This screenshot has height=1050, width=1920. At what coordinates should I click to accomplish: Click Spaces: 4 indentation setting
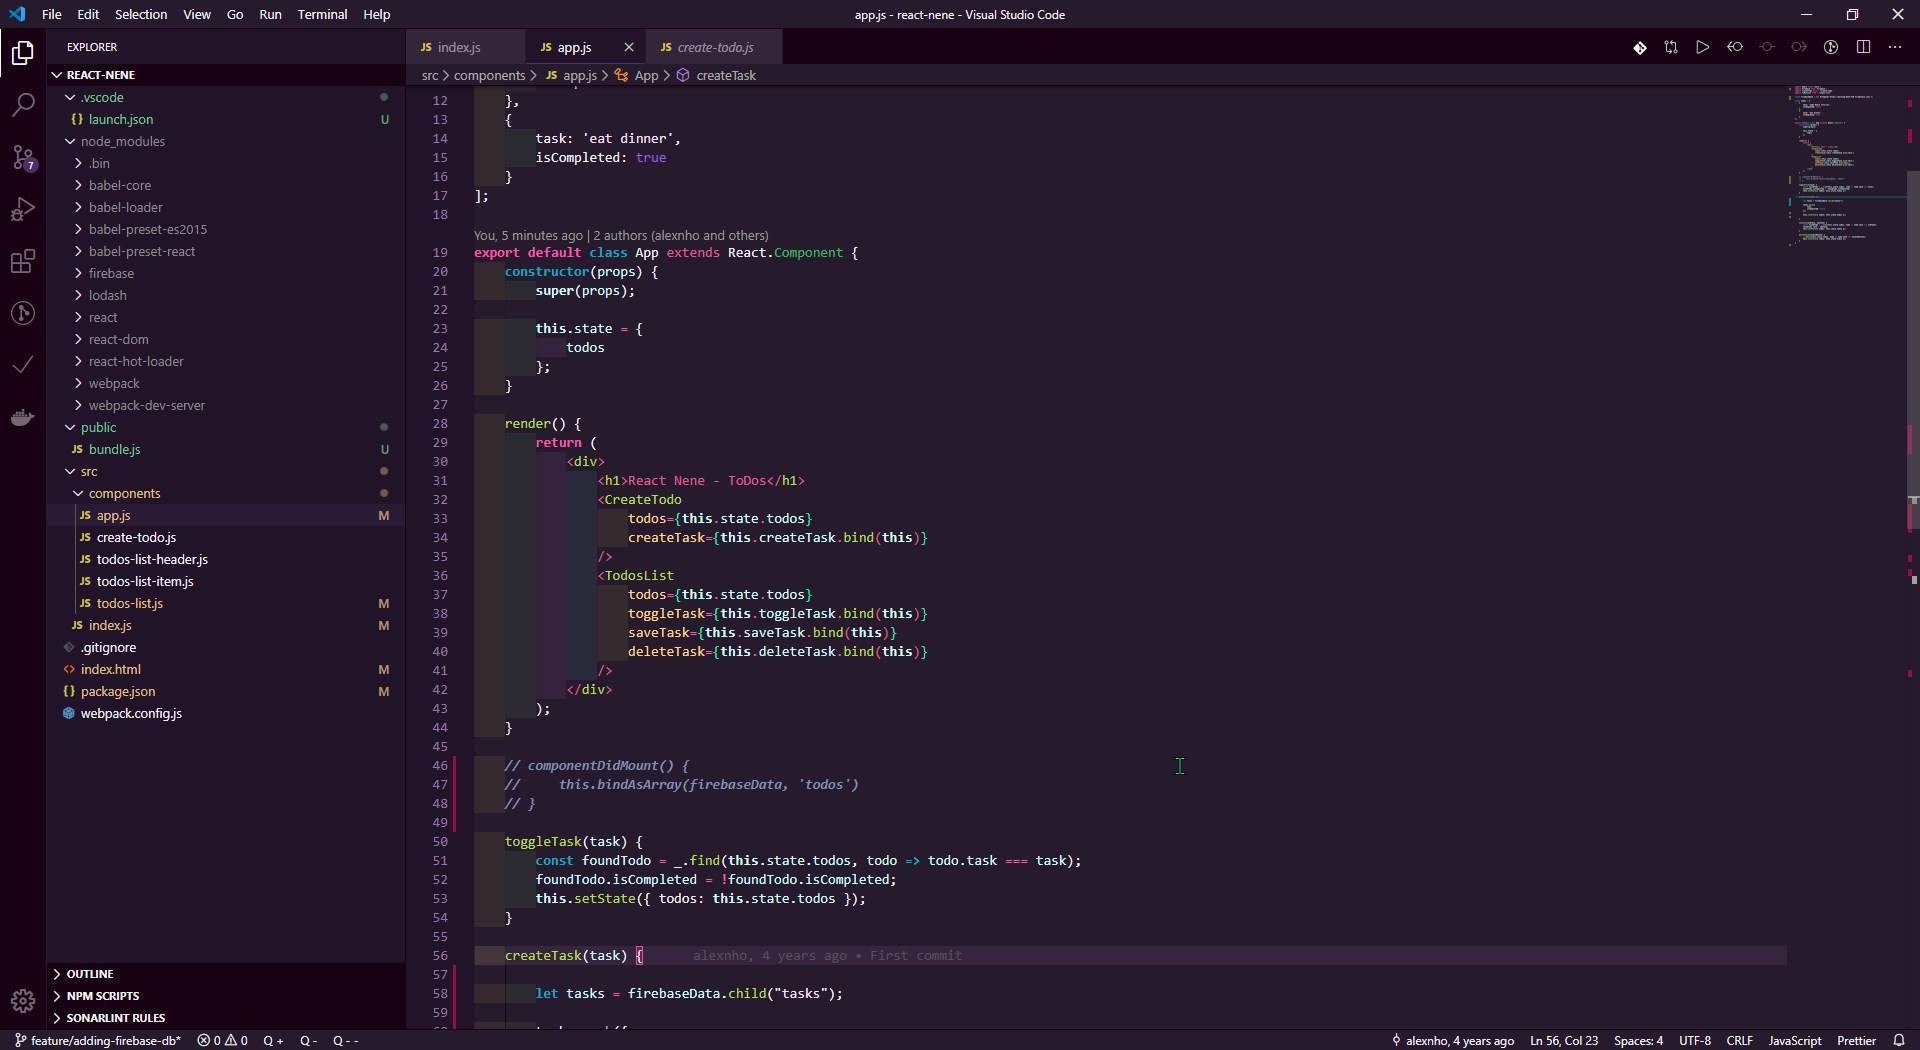click(x=1638, y=1040)
